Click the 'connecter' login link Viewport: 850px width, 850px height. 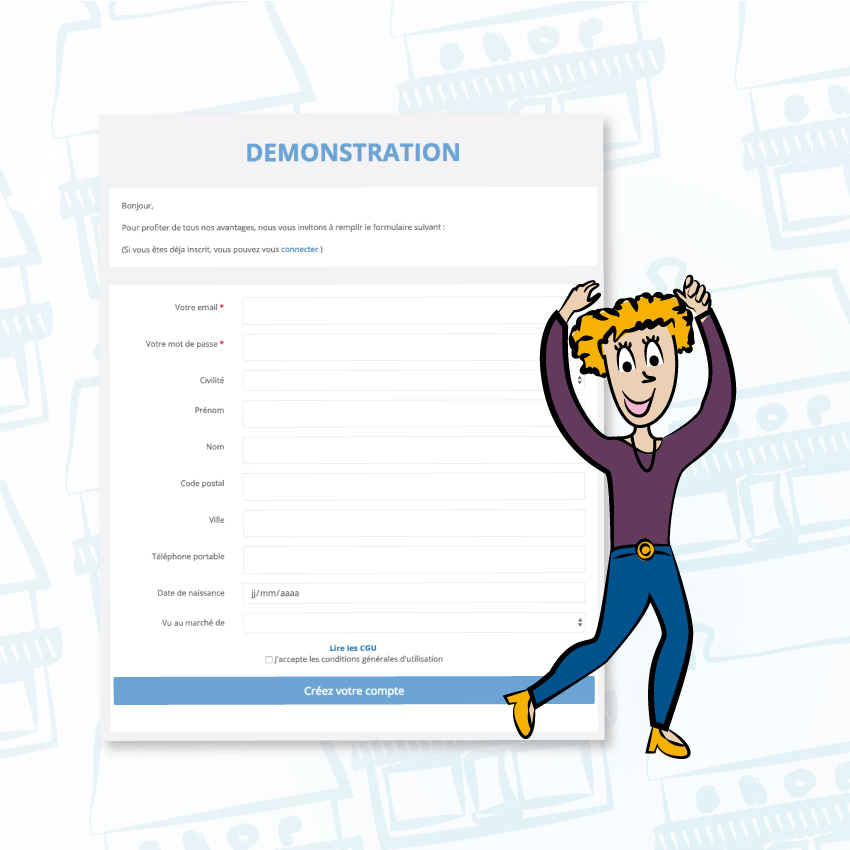tap(299, 249)
